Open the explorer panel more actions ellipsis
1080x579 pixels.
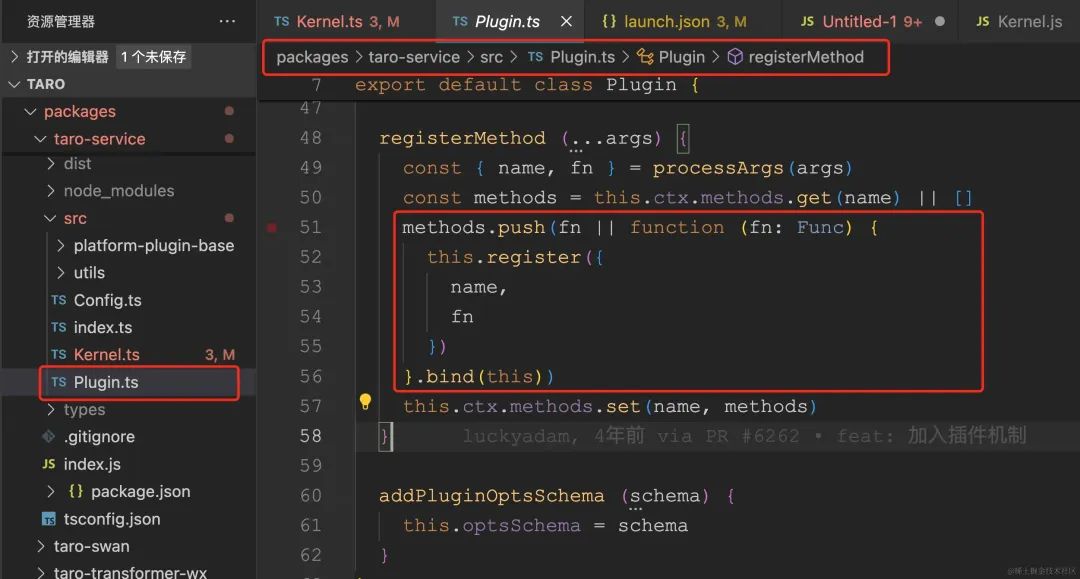click(227, 21)
